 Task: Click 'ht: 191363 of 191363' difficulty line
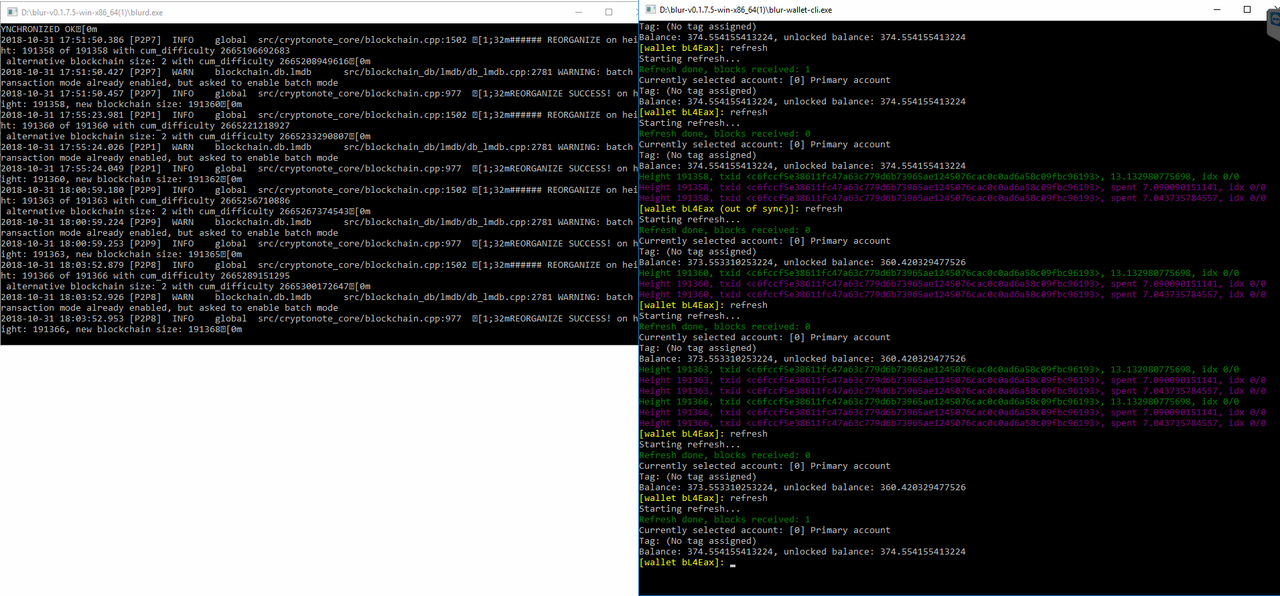coord(145,201)
